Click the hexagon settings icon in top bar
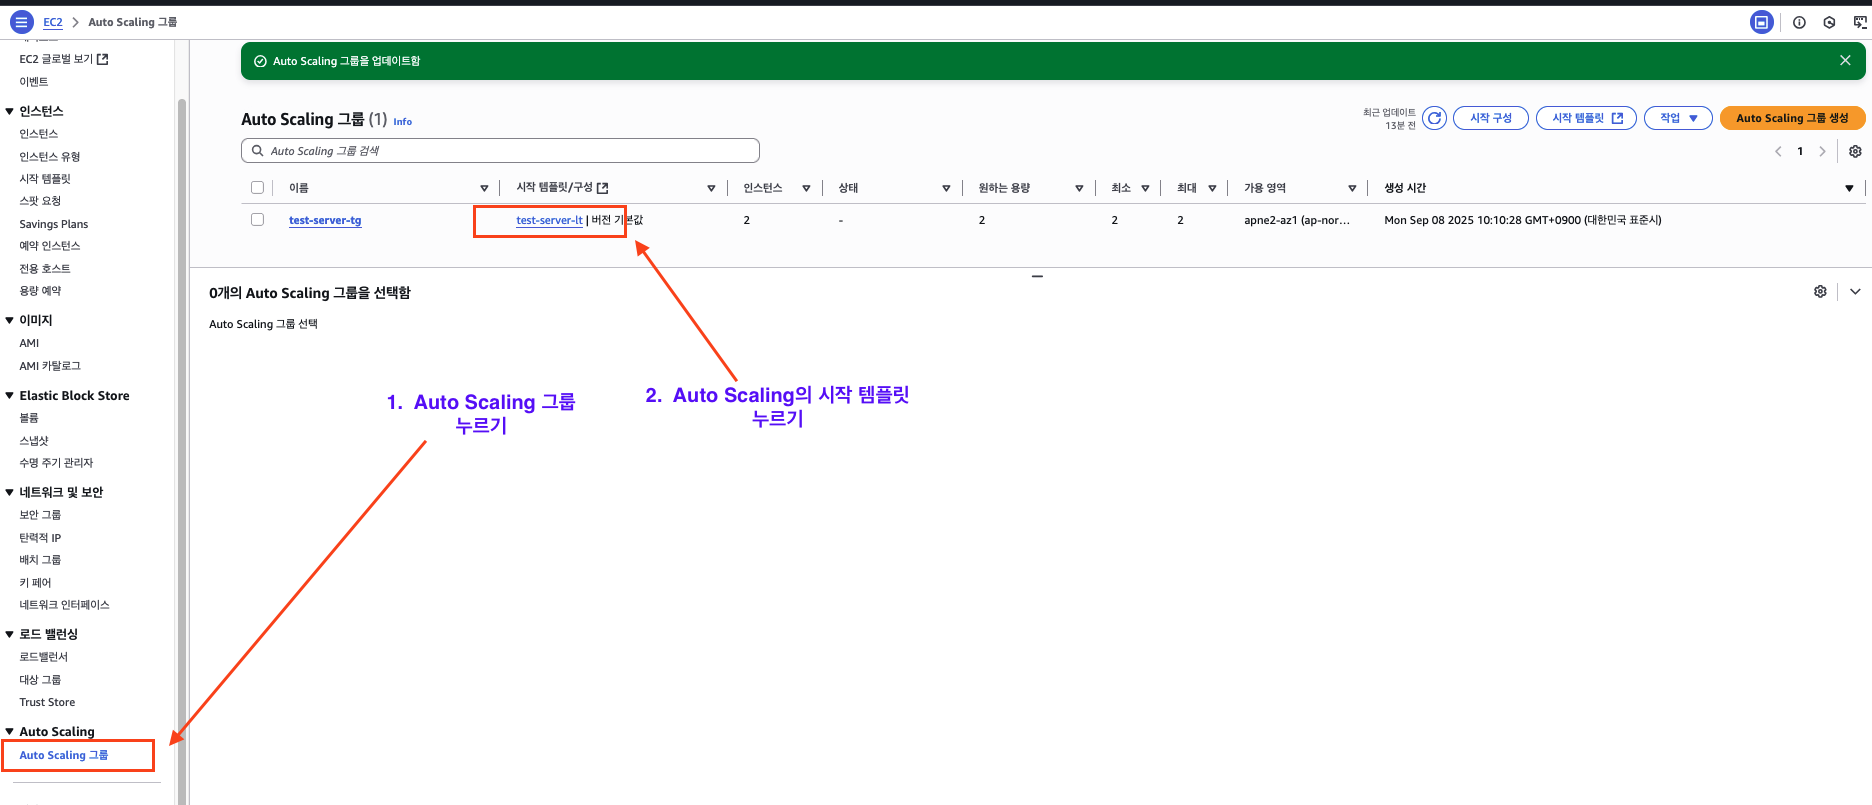Image resolution: width=1872 pixels, height=805 pixels. pyautogui.click(x=1829, y=22)
